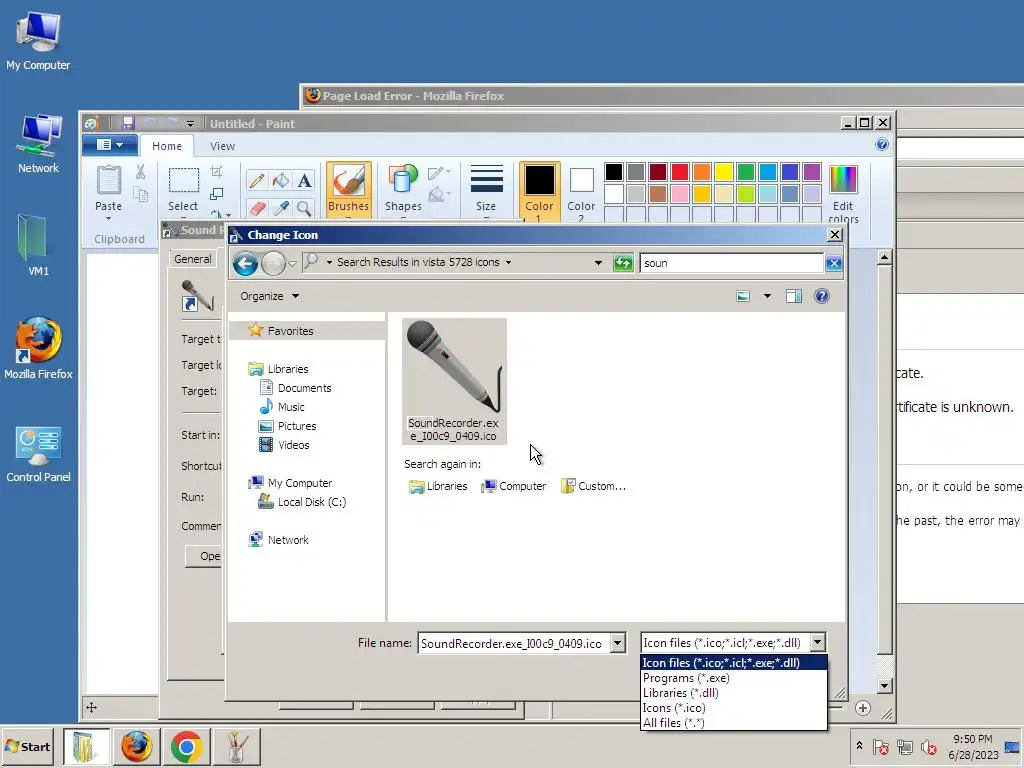Select Color 1 button in Paint
Screen dimensions: 1024x768
(539, 191)
